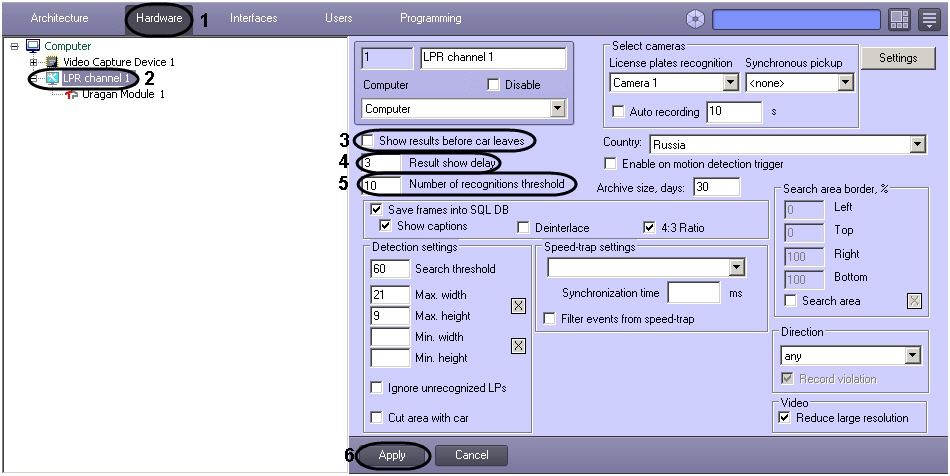Toggle Reduce large resolution checkbox
The width and height of the screenshot is (950, 476).
point(785,418)
